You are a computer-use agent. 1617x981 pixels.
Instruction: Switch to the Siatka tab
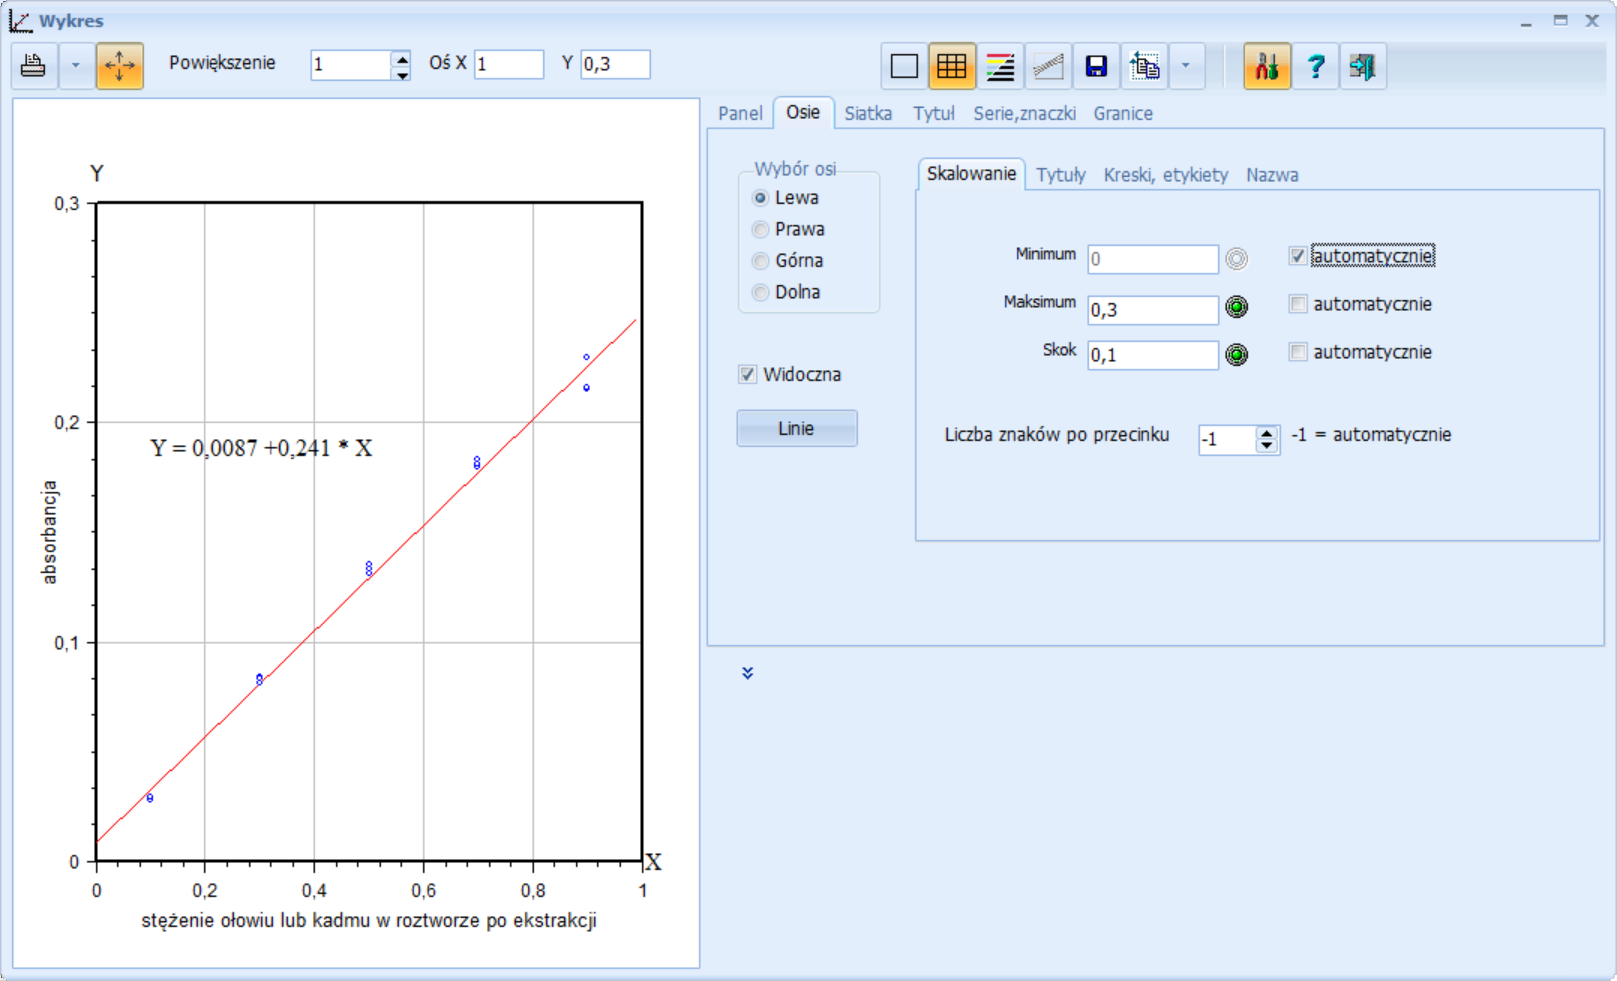[x=867, y=114]
